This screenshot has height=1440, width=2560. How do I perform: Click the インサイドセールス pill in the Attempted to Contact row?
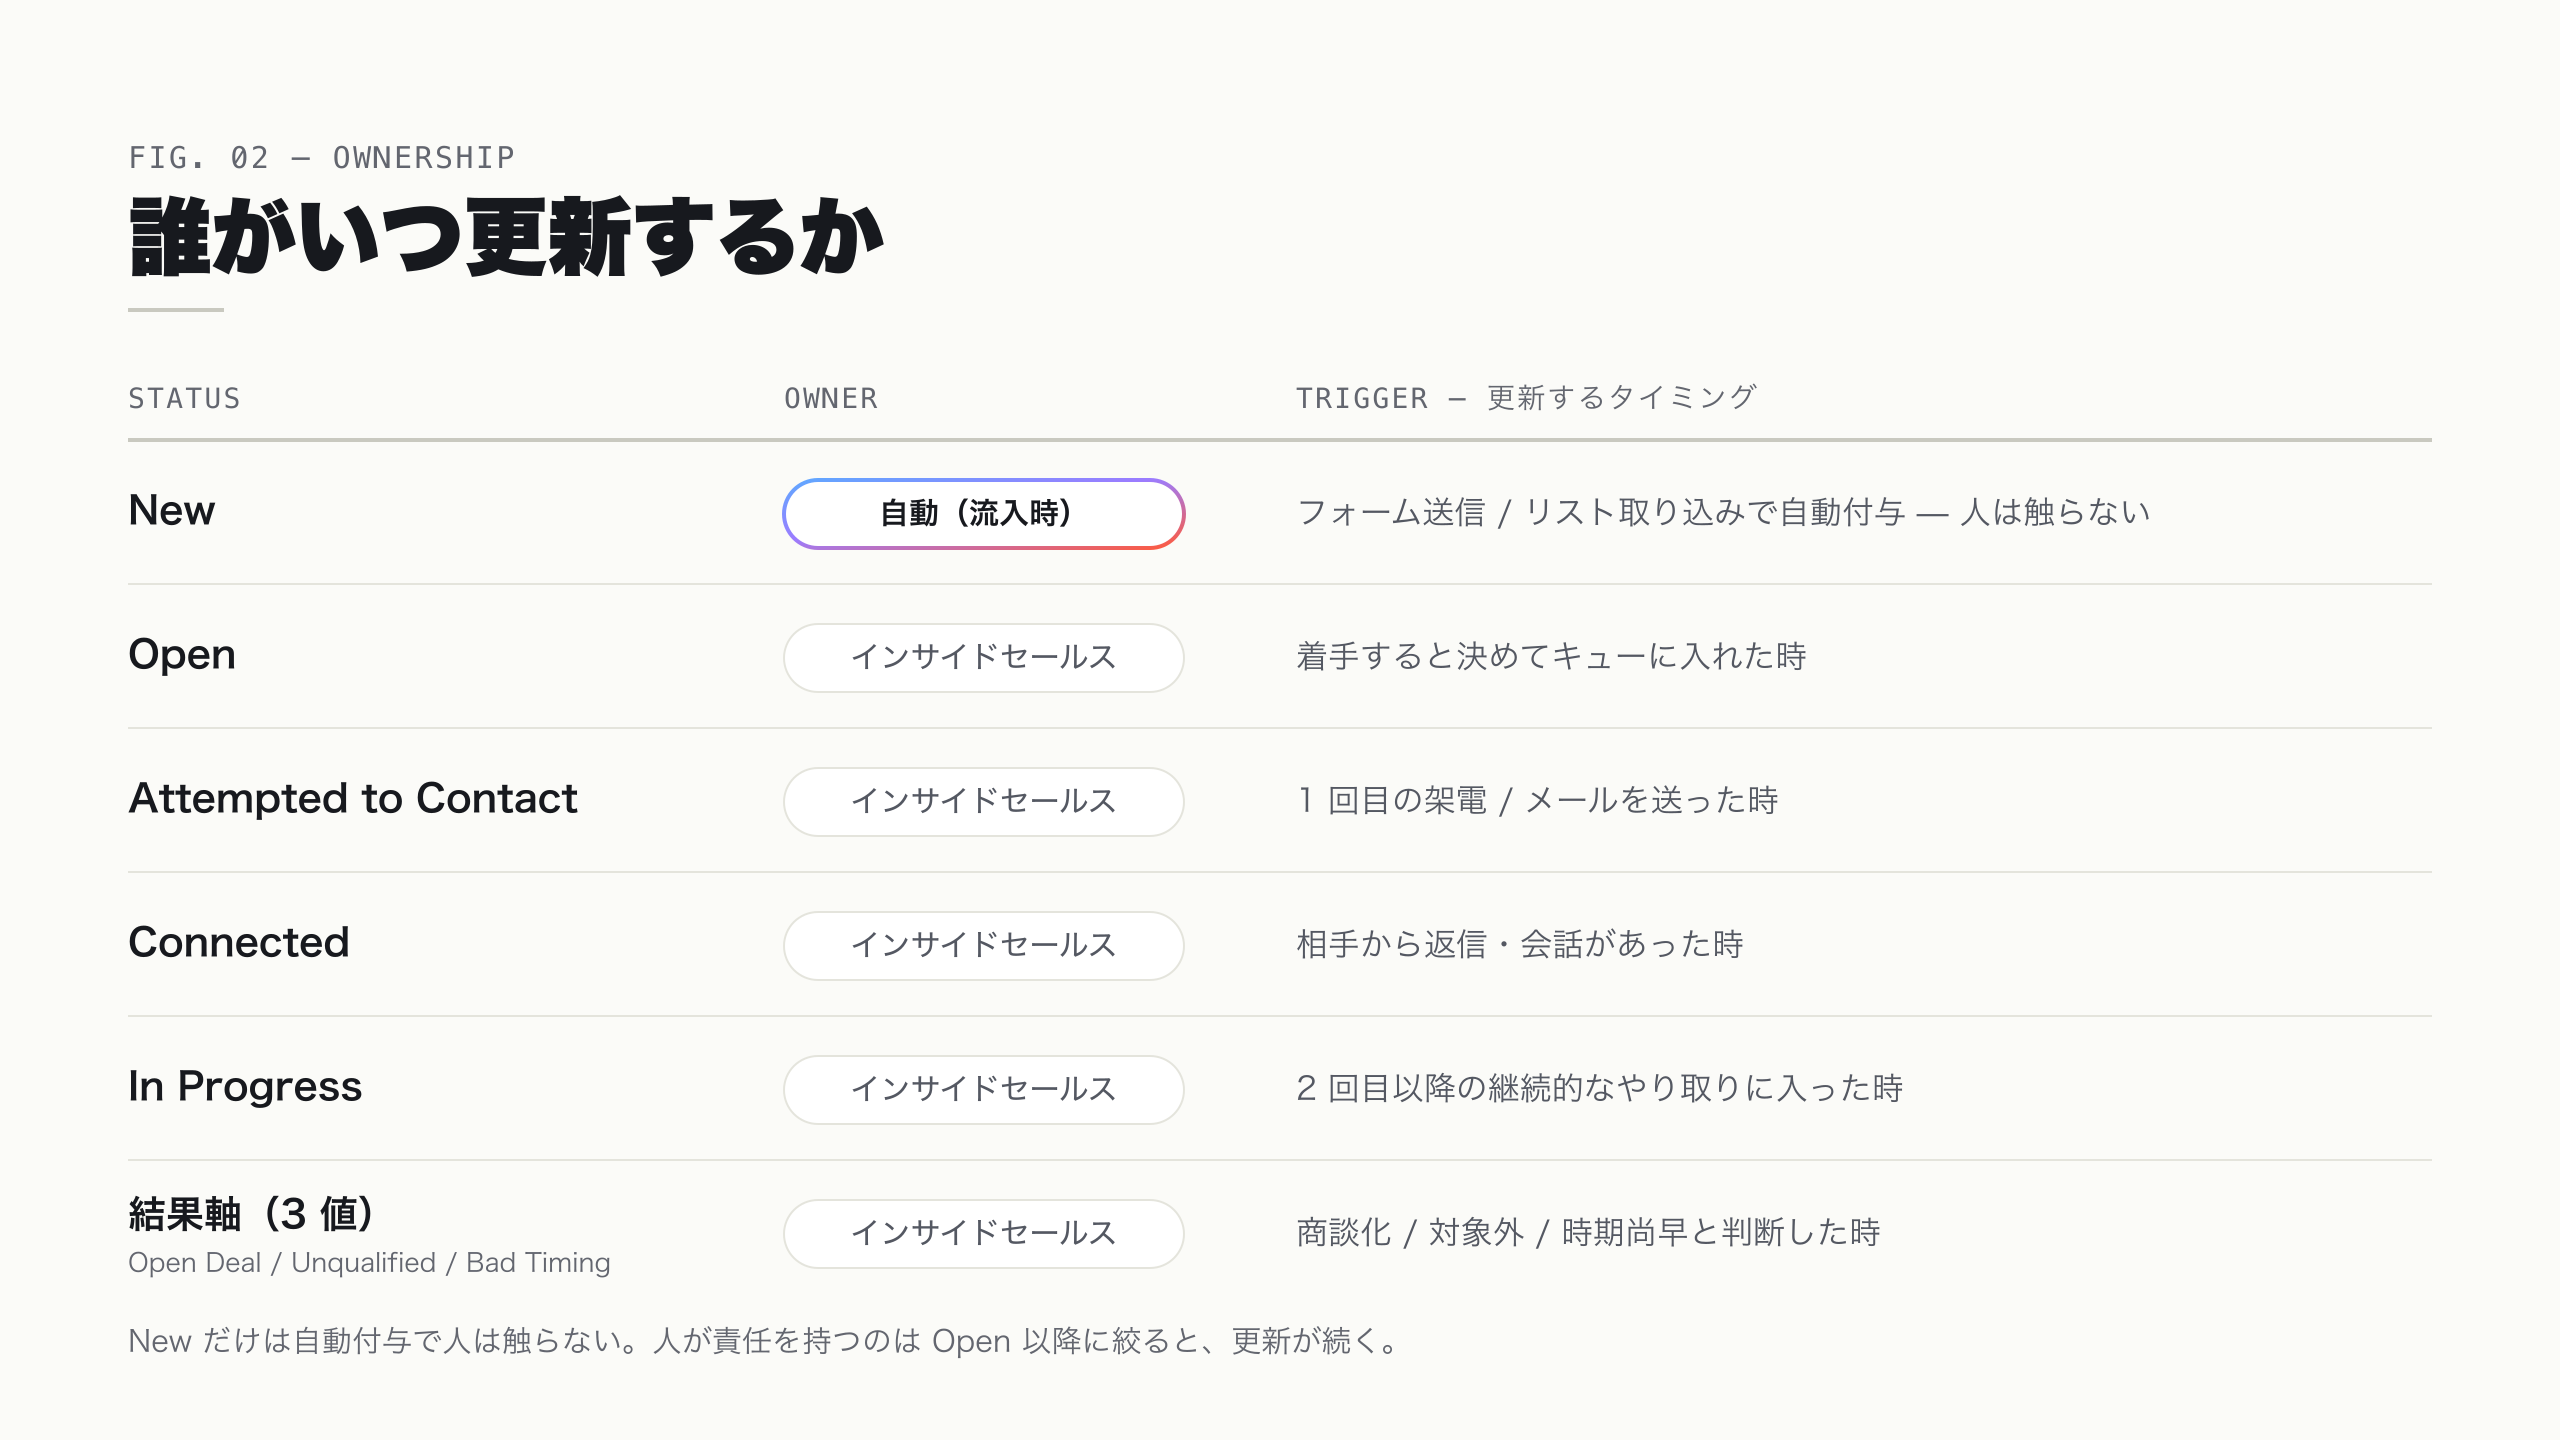[984, 802]
